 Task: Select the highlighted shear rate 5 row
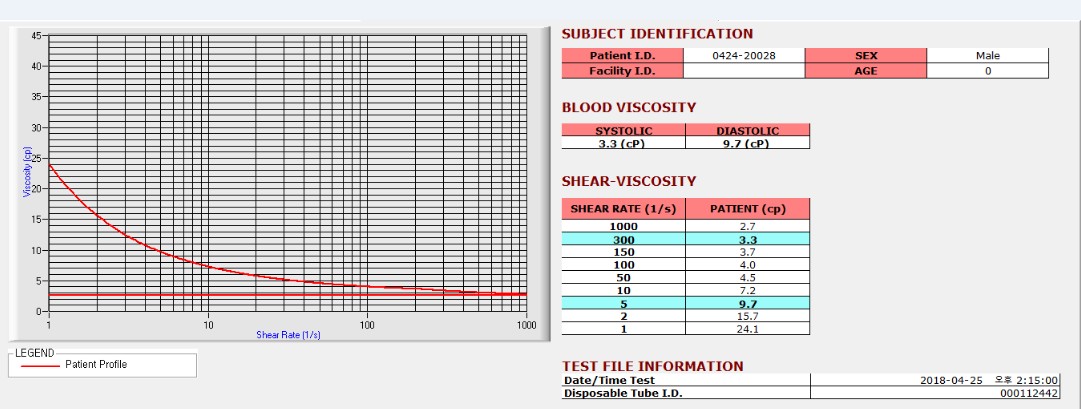[x=685, y=303]
